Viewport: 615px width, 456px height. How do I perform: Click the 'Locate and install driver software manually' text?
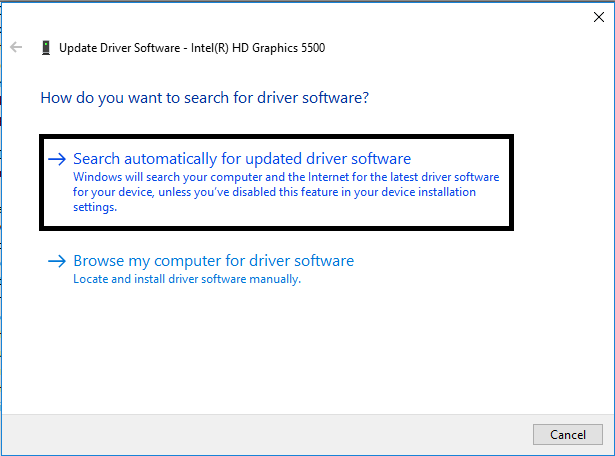[x=187, y=279]
